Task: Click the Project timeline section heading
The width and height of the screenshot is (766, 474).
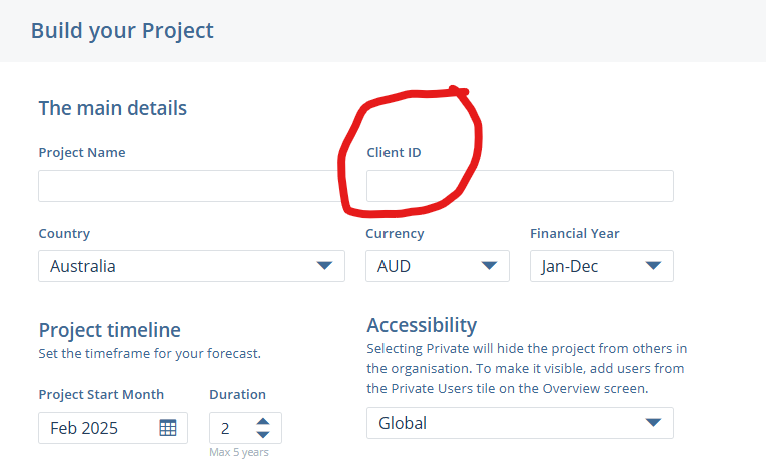Action: [109, 330]
